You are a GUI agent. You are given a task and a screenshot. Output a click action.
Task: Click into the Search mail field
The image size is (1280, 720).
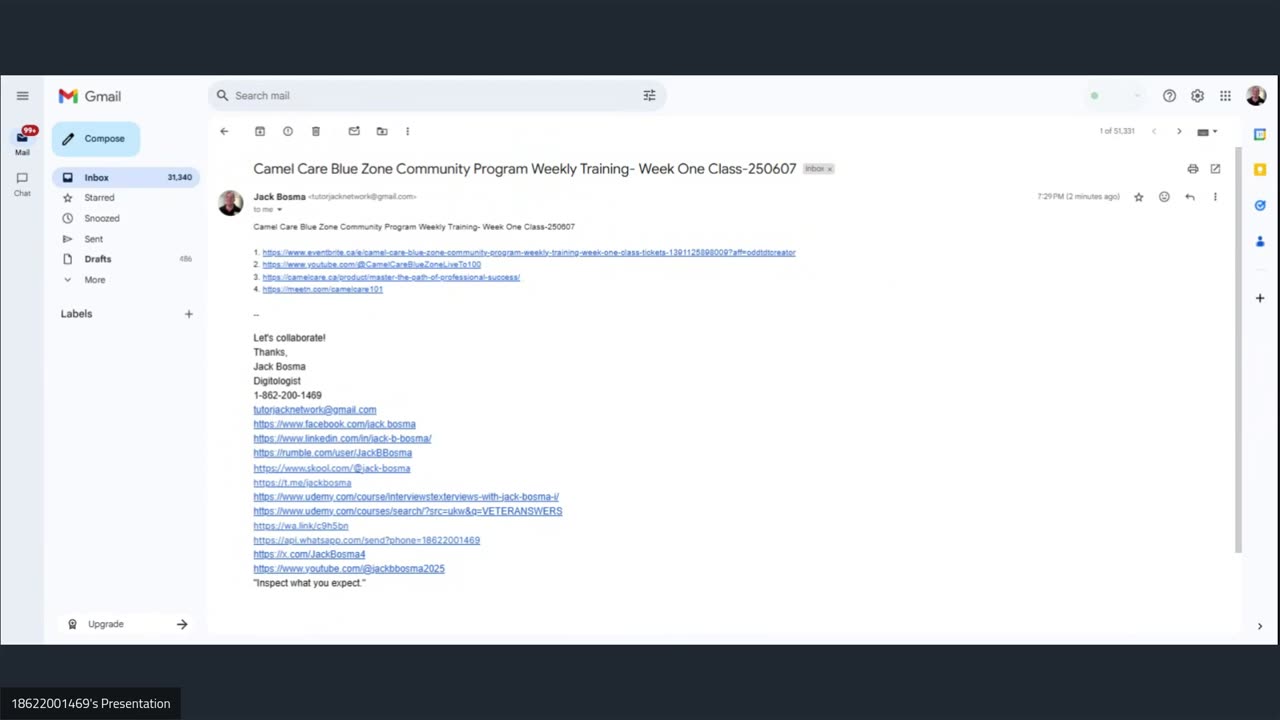(435, 96)
